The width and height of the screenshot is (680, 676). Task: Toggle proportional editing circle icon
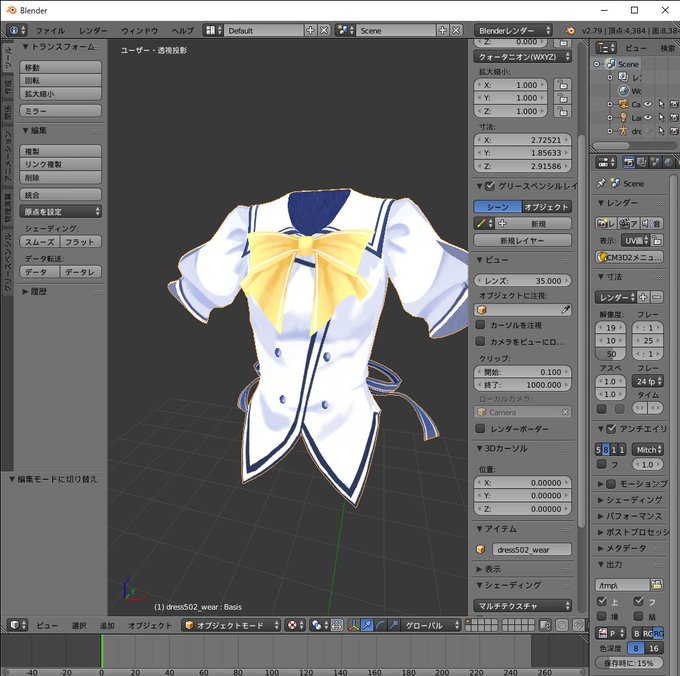click(562, 625)
